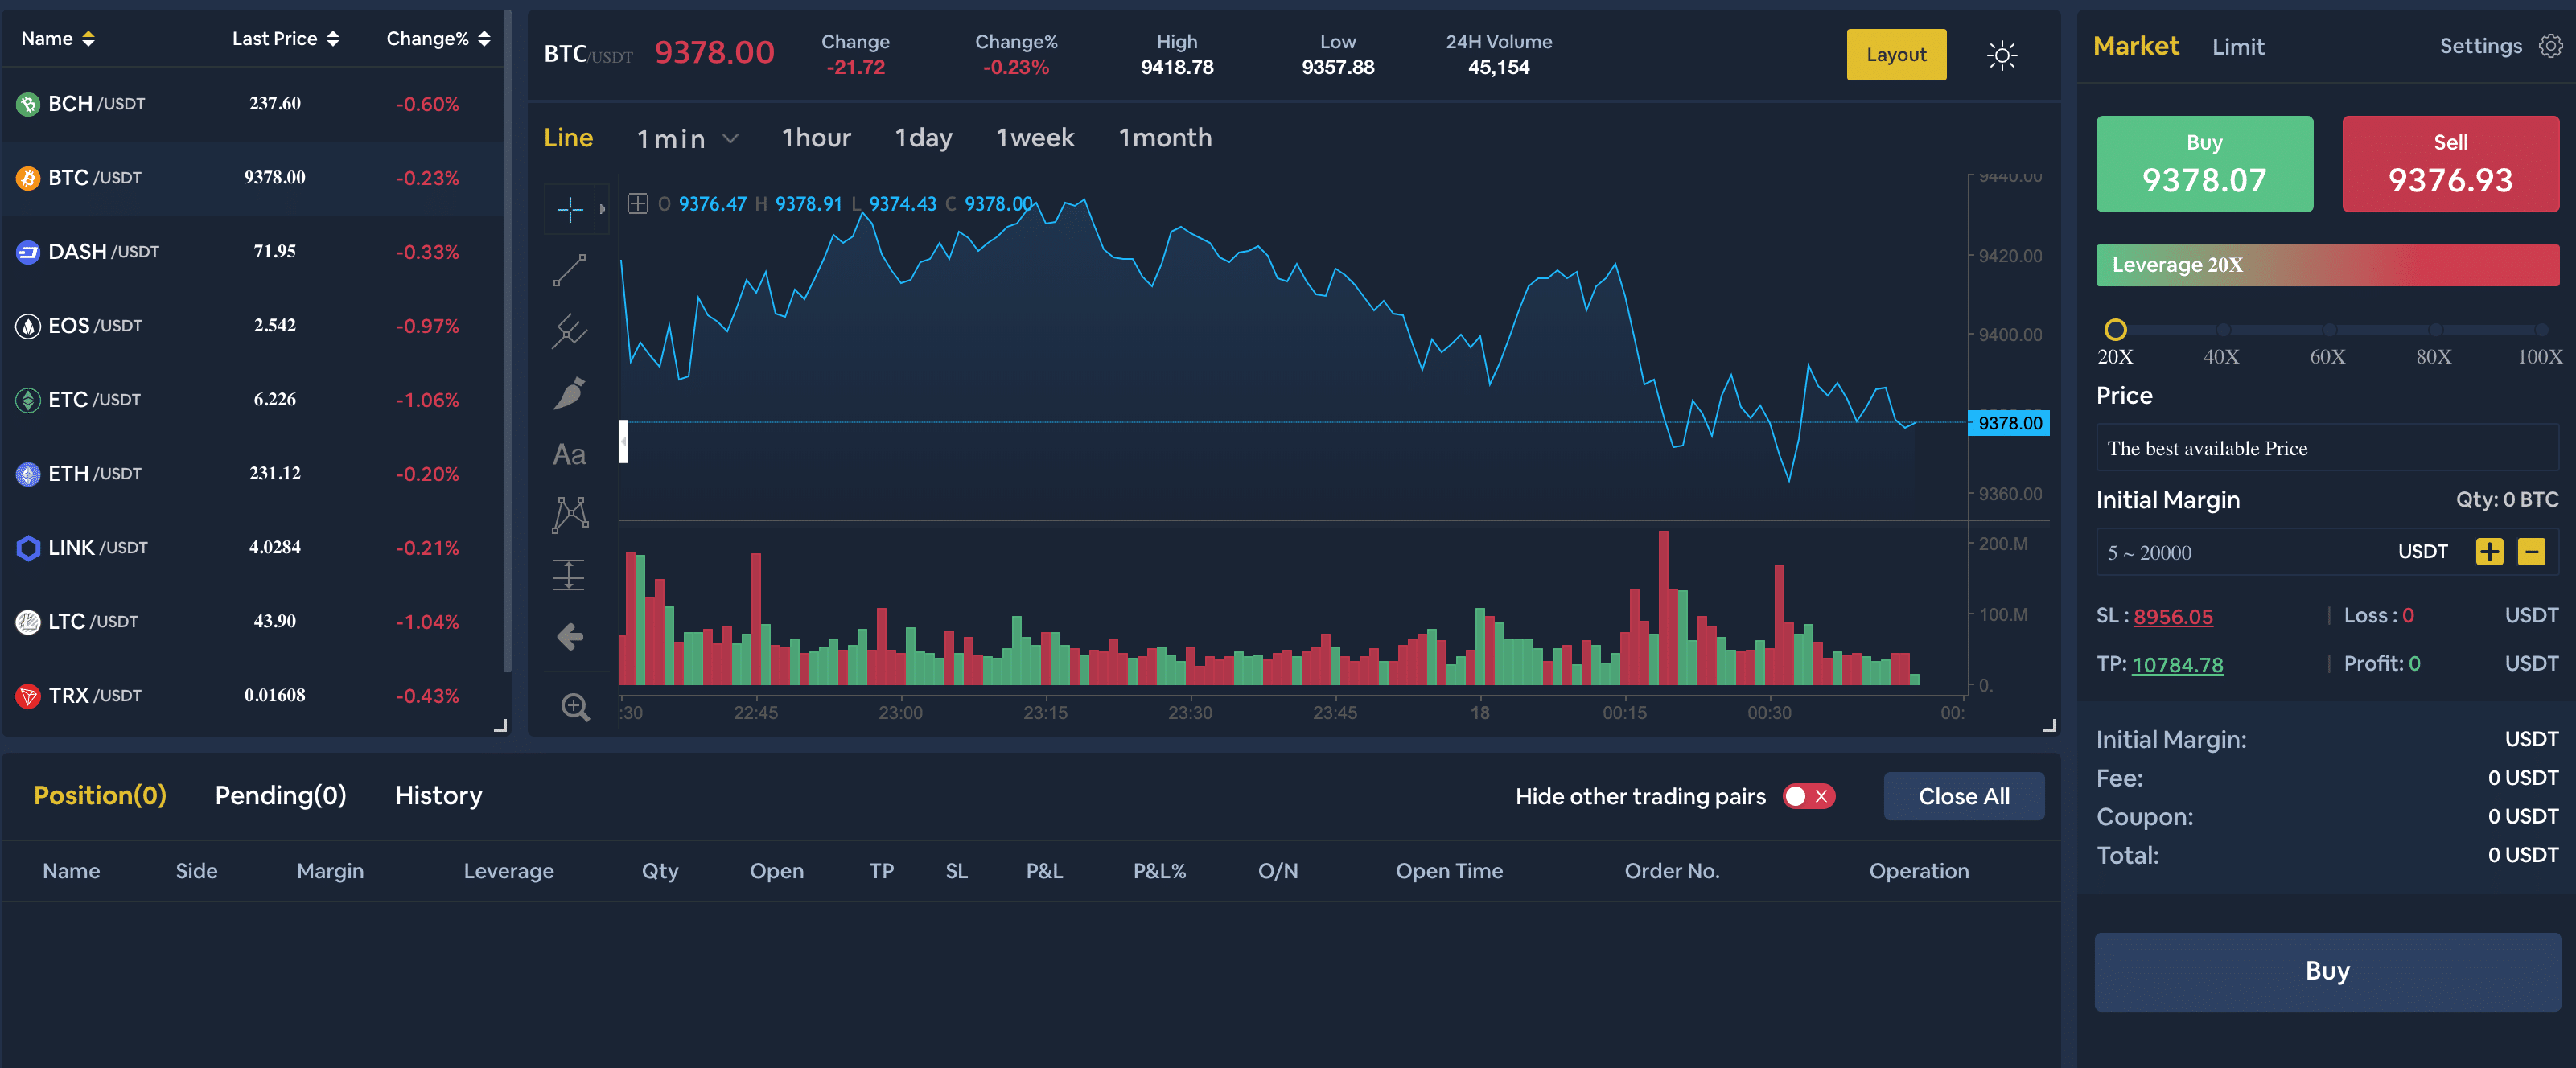Click the back arrow chart icon

pos(569,636)
